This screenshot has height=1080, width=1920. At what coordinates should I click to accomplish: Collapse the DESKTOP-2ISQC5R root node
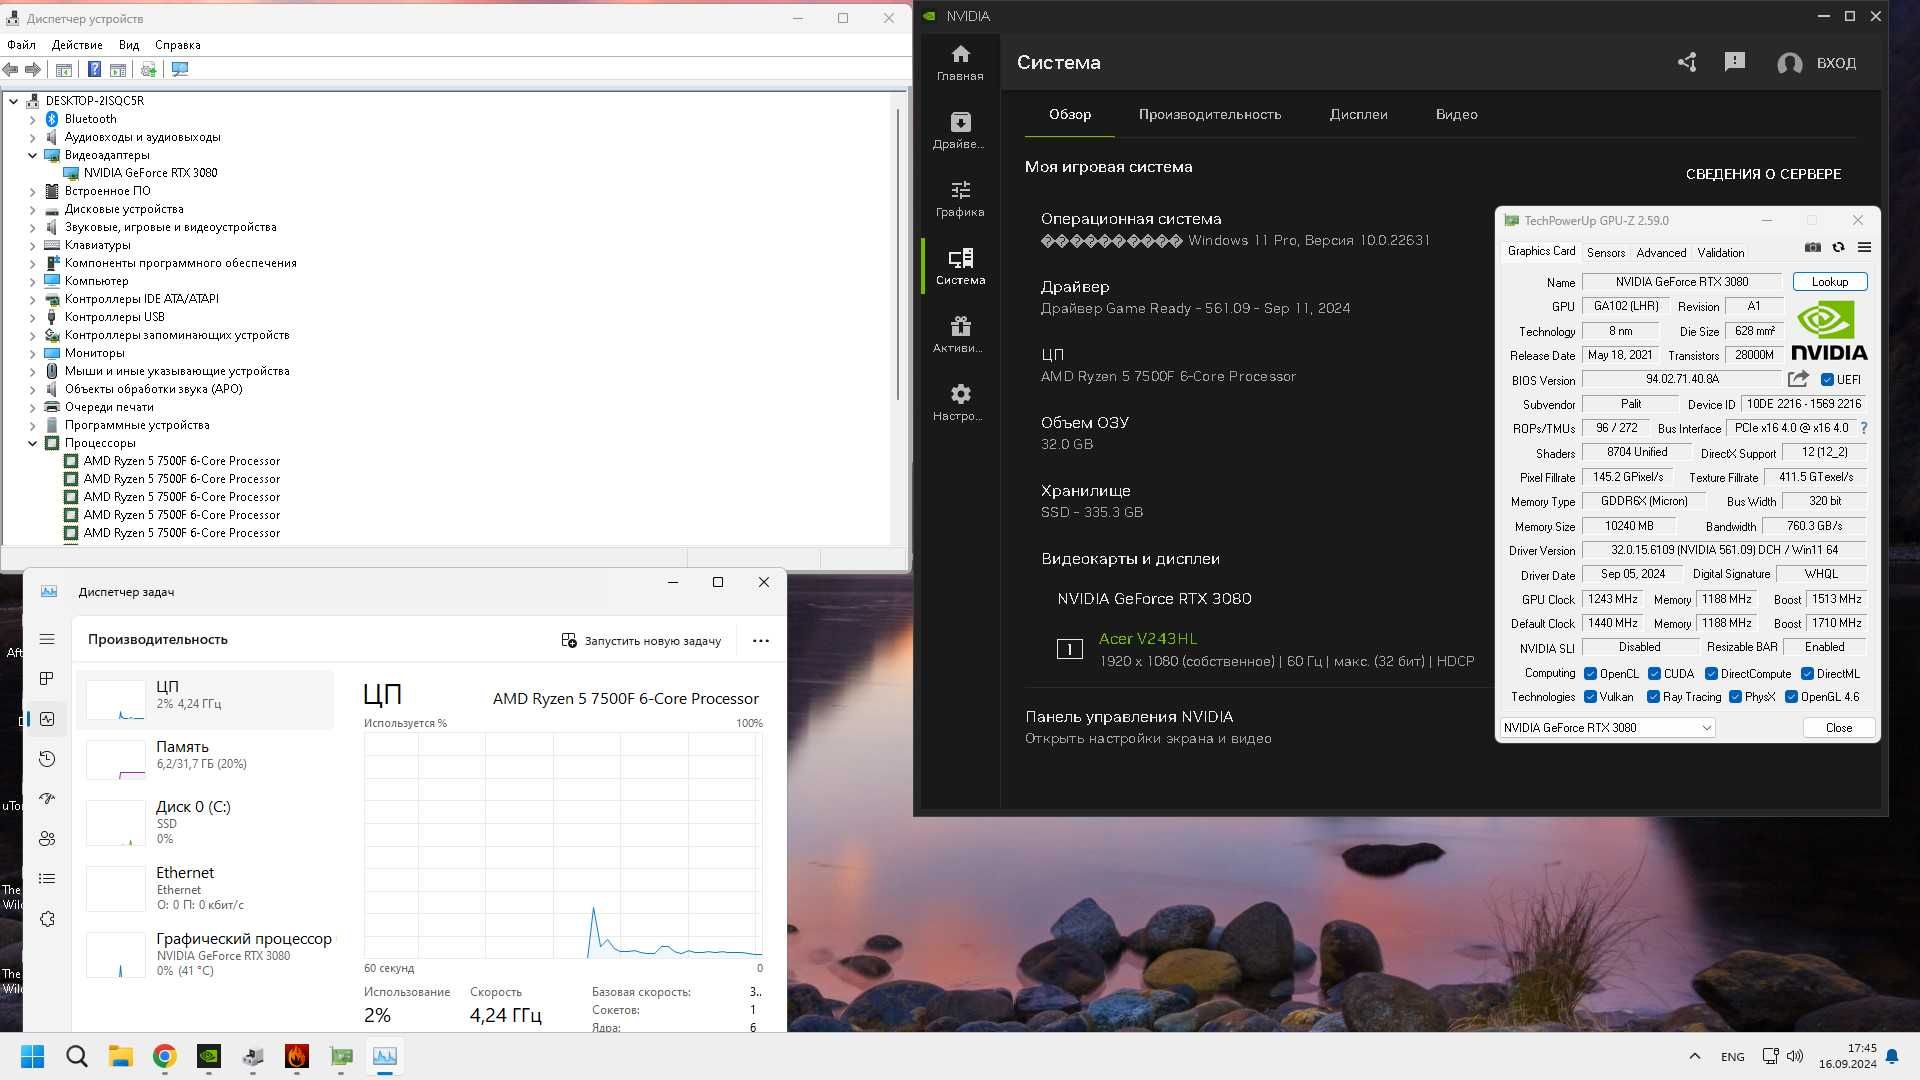13,101
